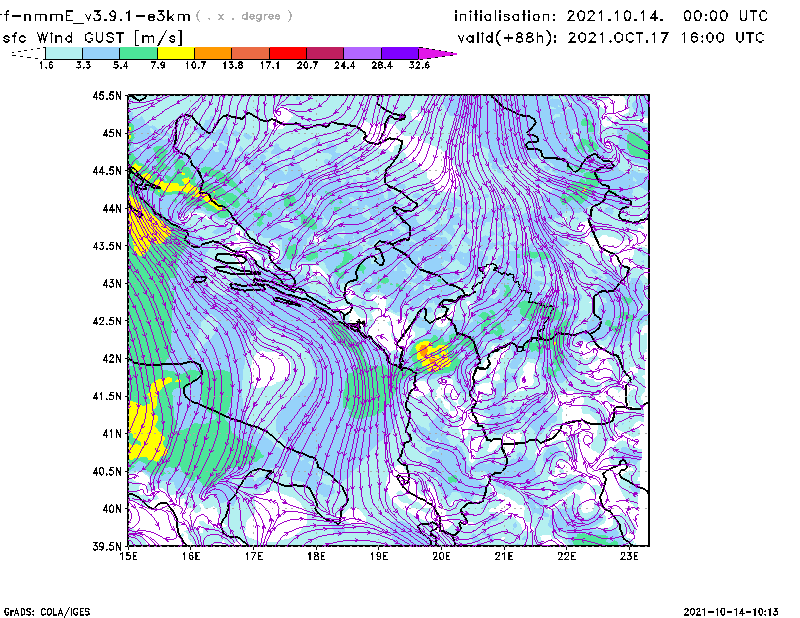Screen dimensions: 800x618
Task: Click the '18E' longitude label
Action: coord(316,556)
